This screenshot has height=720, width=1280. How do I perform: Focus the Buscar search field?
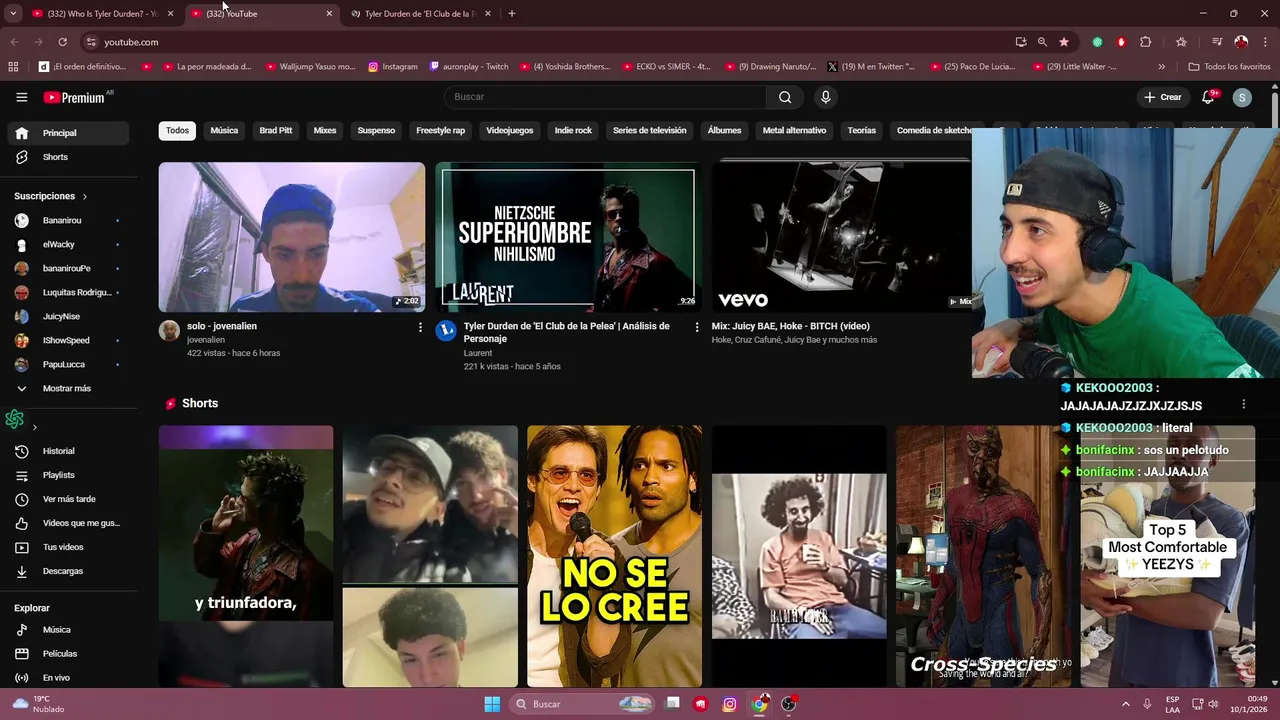605,97
